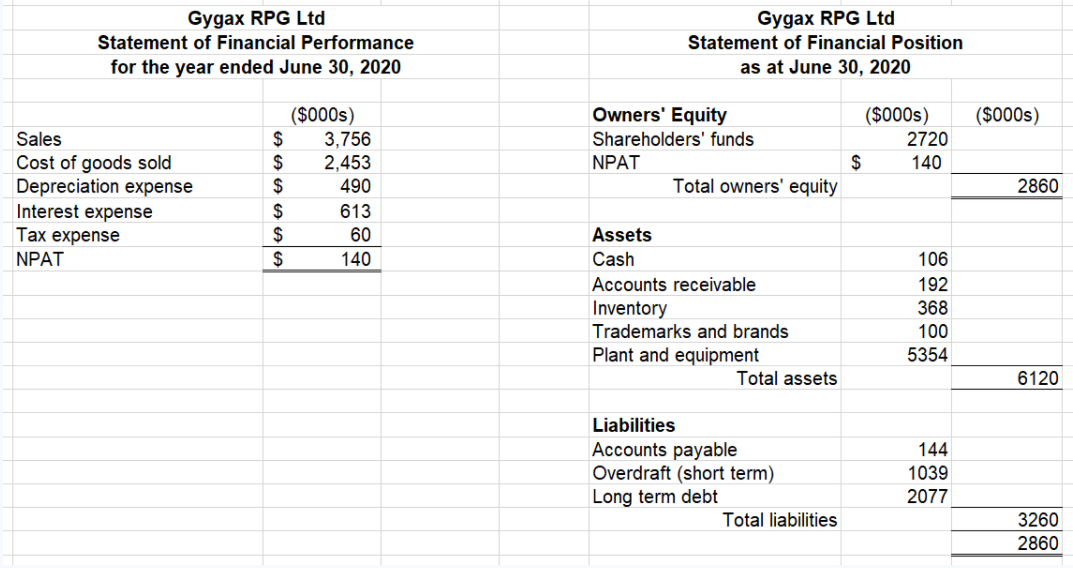Click 'Accounts receivable' label
This screenshot has width=1073, height=568.
click(674, 284)
